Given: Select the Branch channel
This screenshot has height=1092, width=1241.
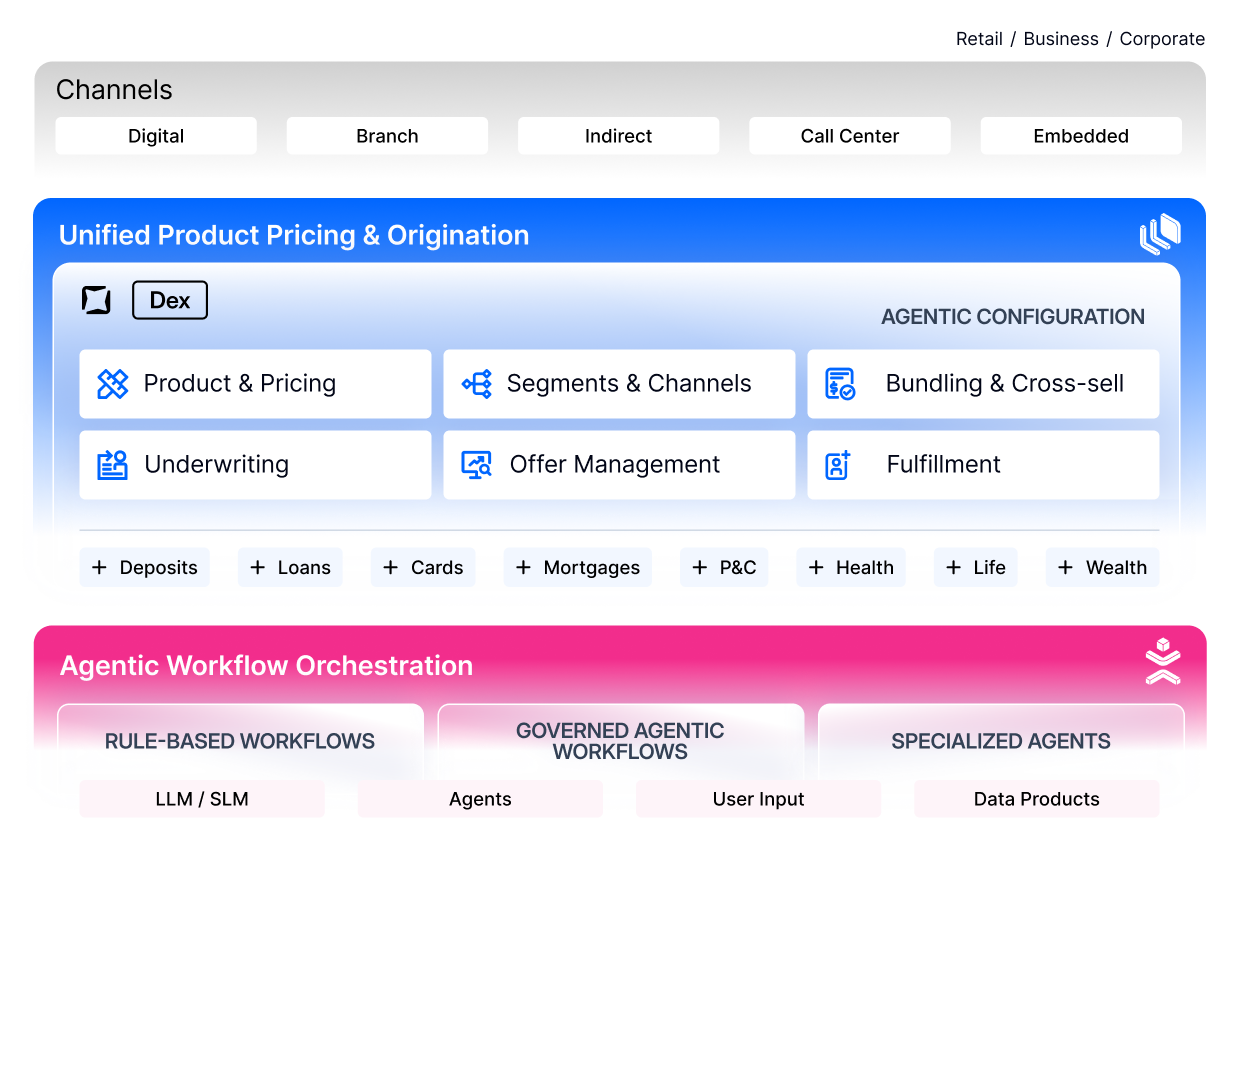Looking at the screenshot, I should click(387, 136).
